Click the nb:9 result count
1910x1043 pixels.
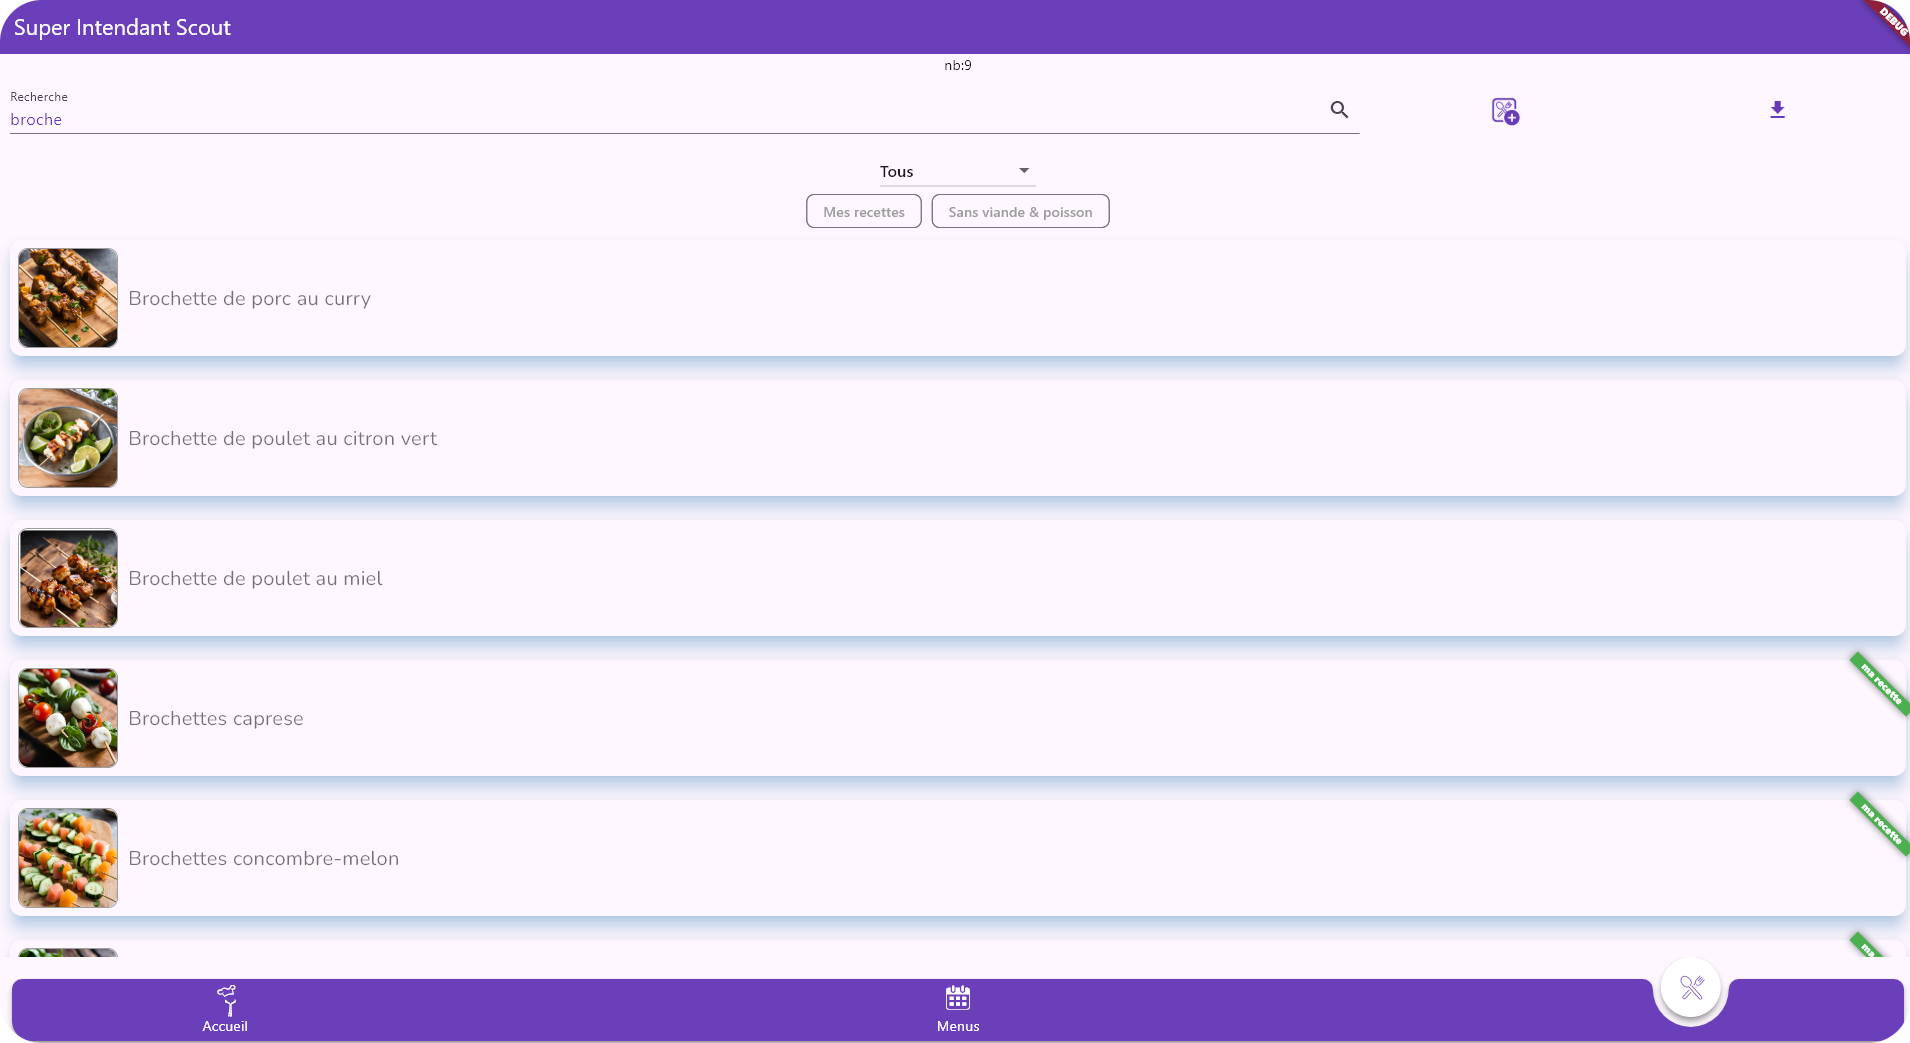[x=958, y=65]
